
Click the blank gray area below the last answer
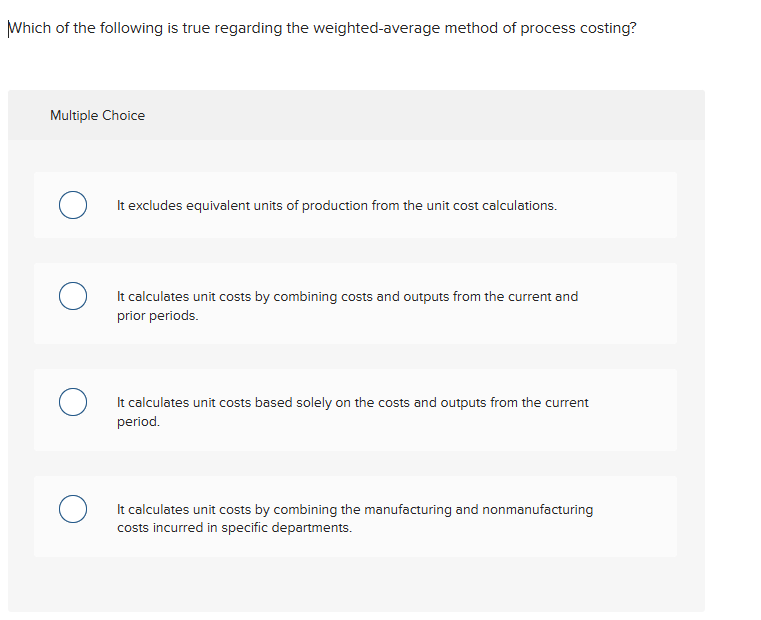point(356,584)
